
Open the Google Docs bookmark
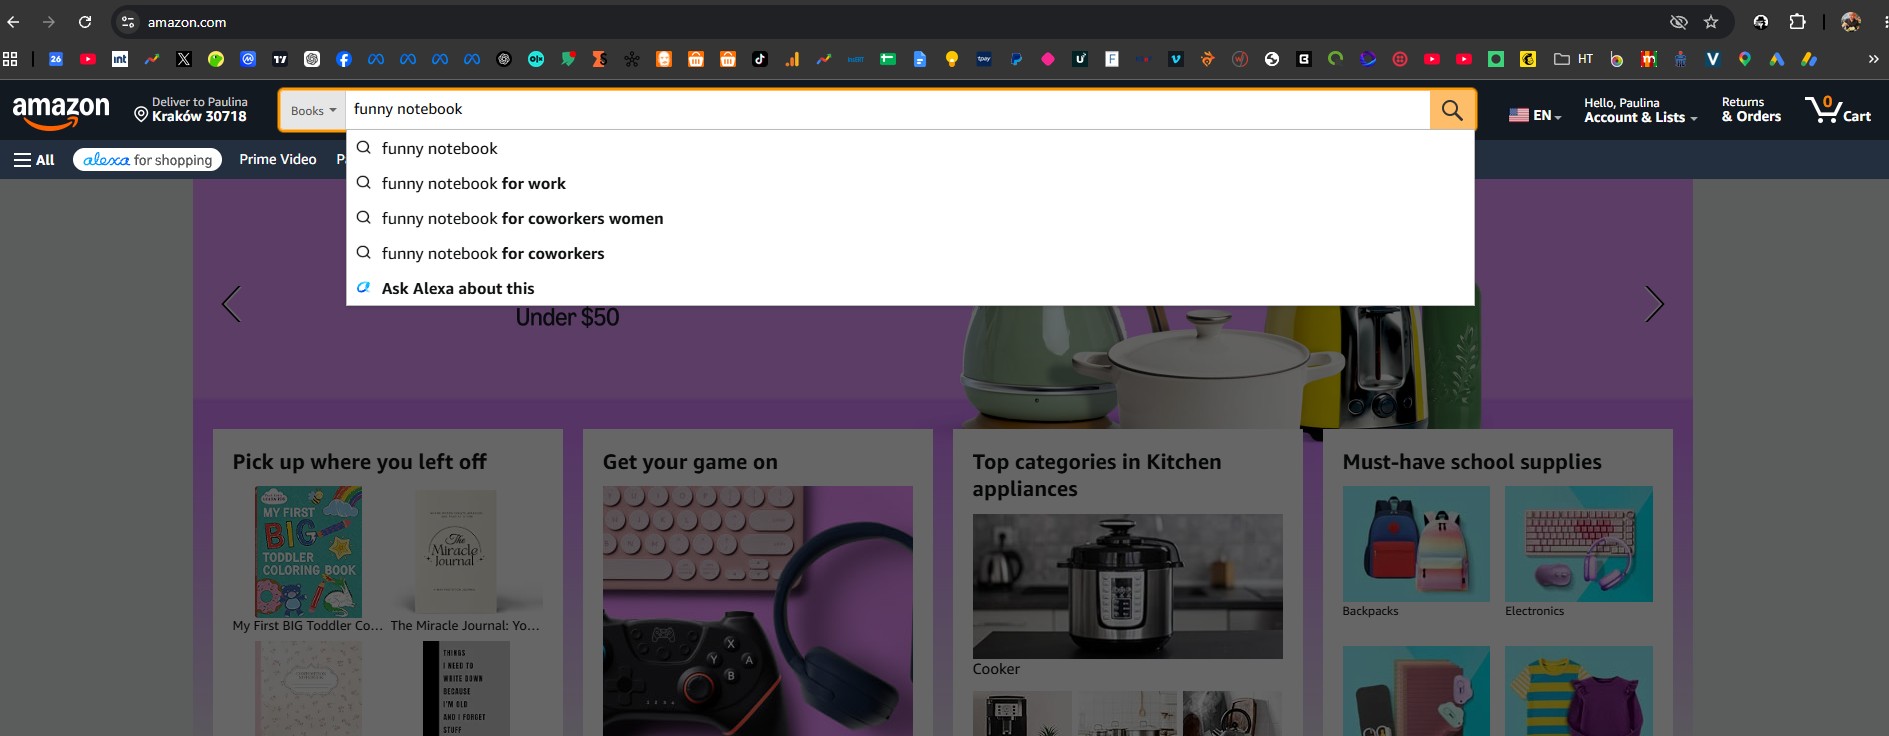pyautogui.click(x=920, y=59)
